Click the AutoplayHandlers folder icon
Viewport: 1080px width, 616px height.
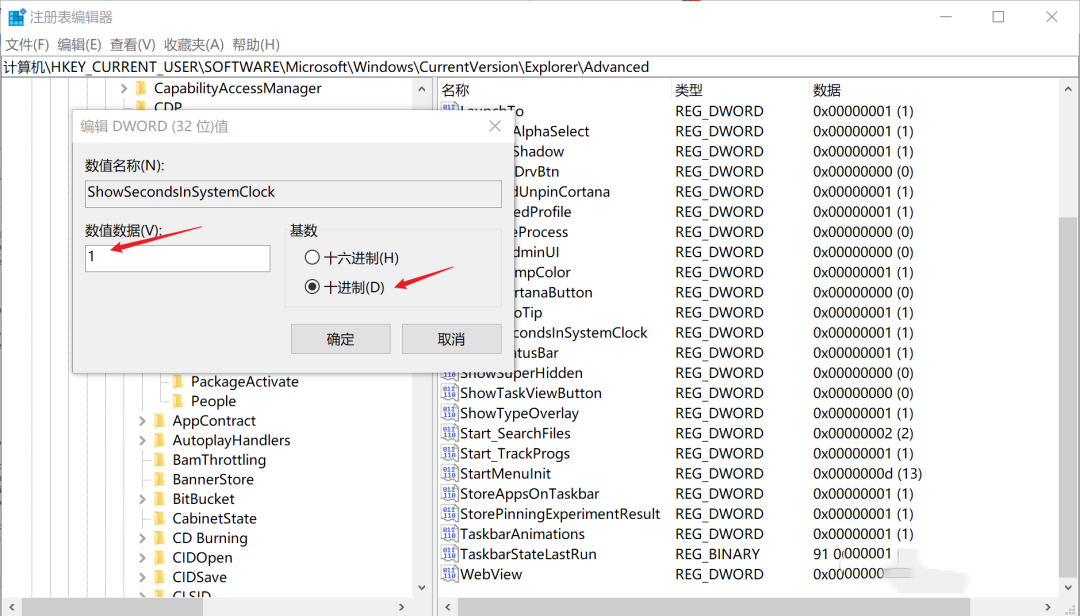(160, 440)
